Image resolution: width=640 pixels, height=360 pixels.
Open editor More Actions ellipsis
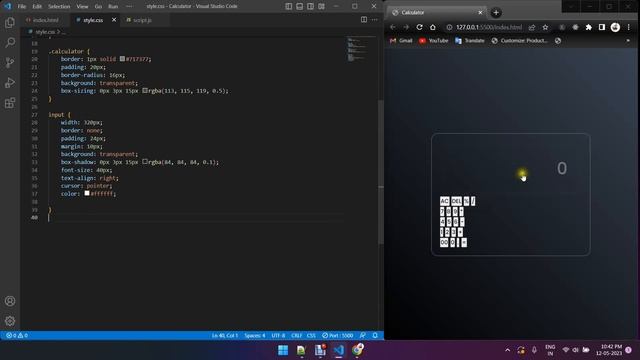pos(374,20)
